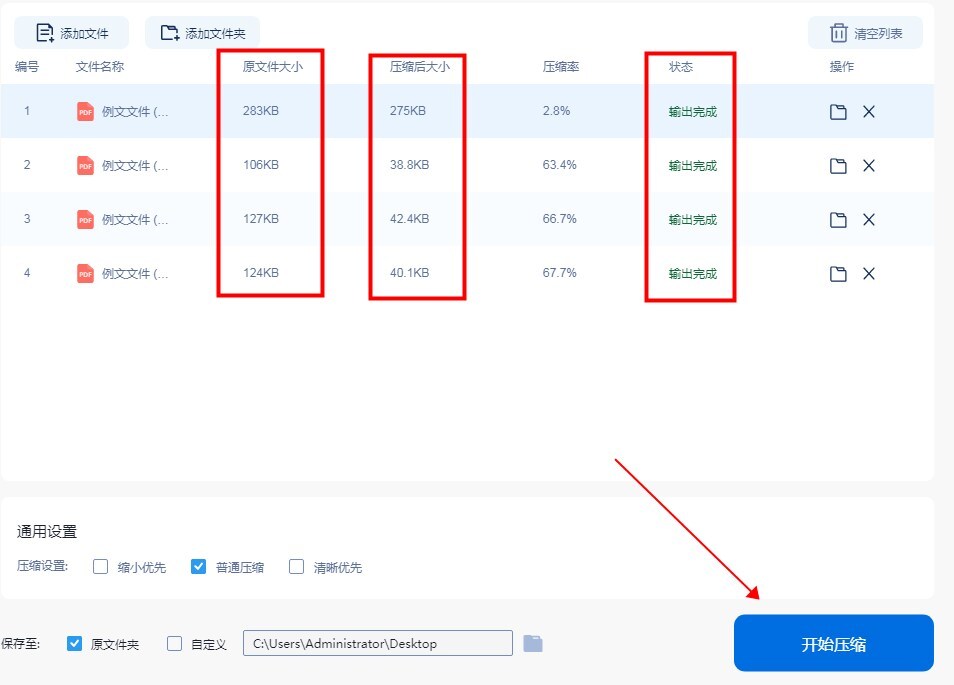954x685 pixels.
Task: Click the 2.8% compression rate
Action: [x=556, y=111]
